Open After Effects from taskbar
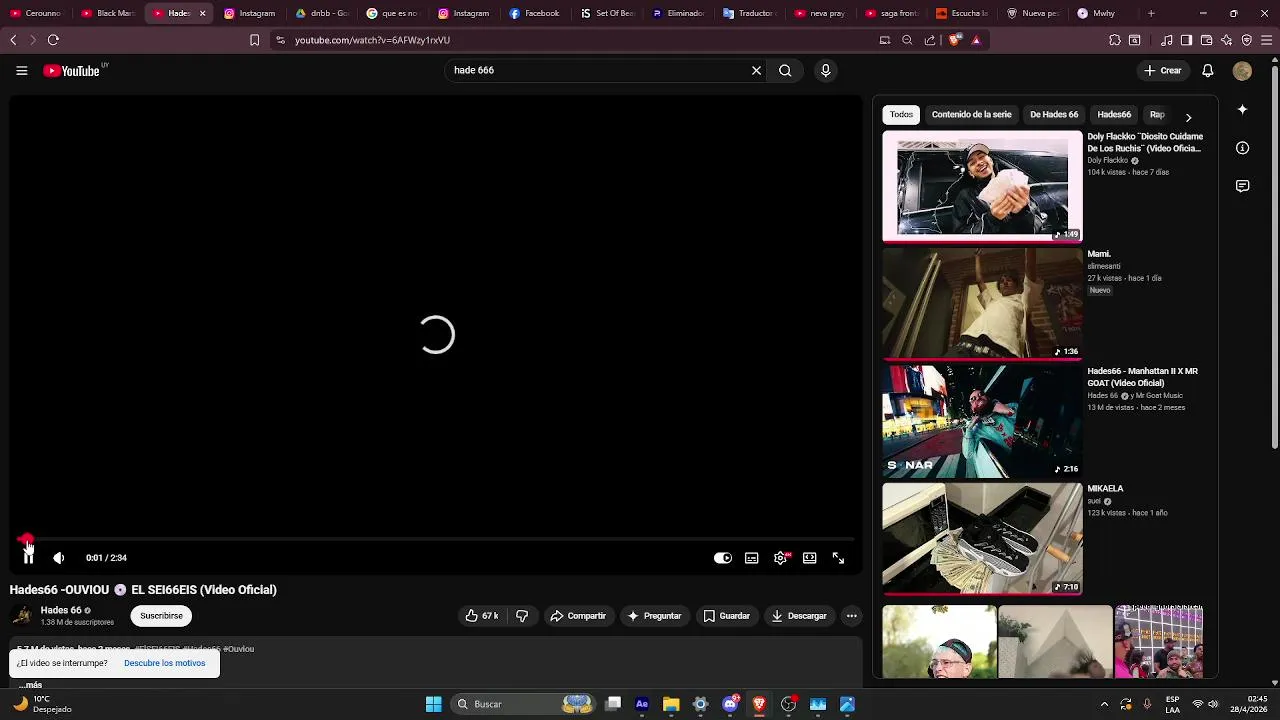This screenshot has width=1280, height=720. (642, 704)
